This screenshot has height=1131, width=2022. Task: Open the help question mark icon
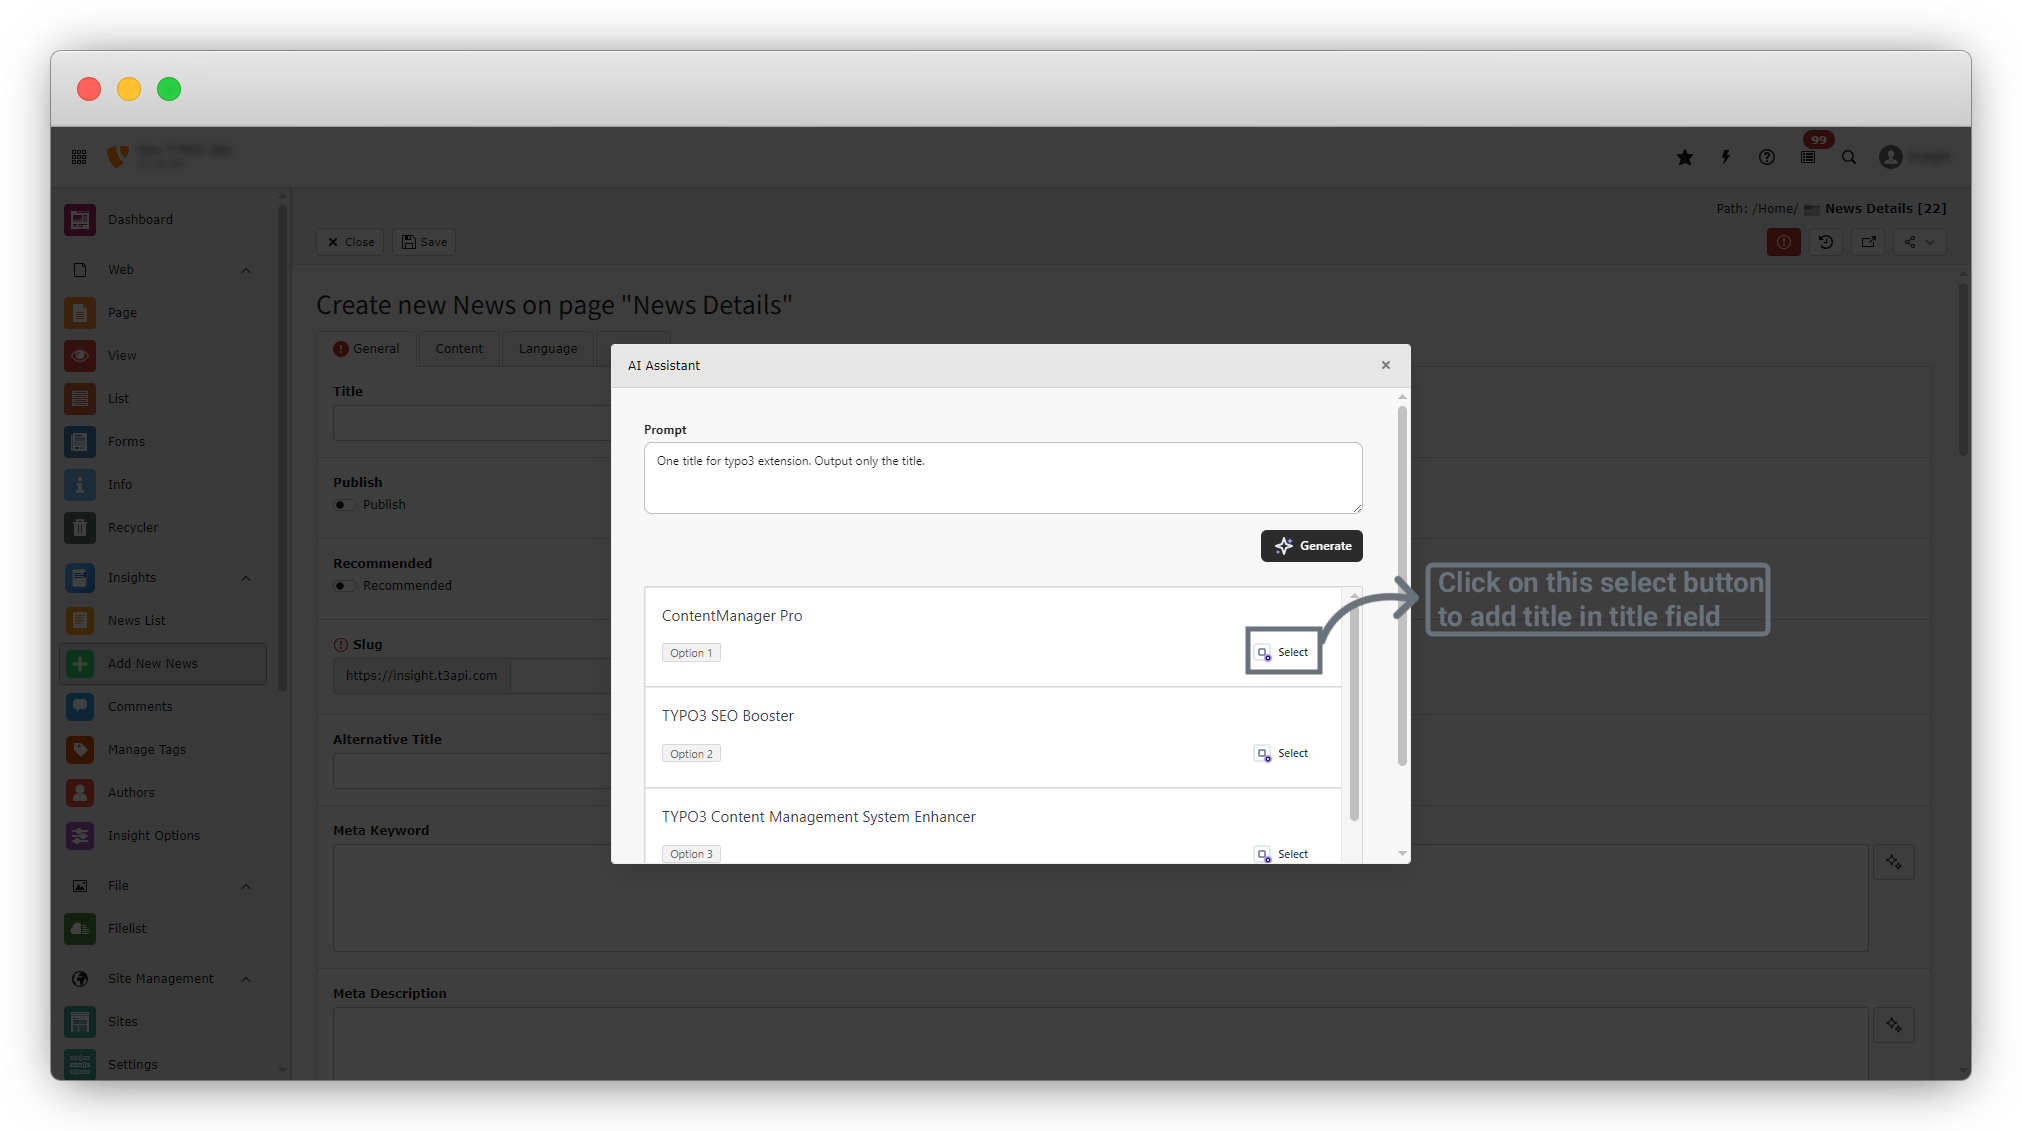[x=1767, y=157]
